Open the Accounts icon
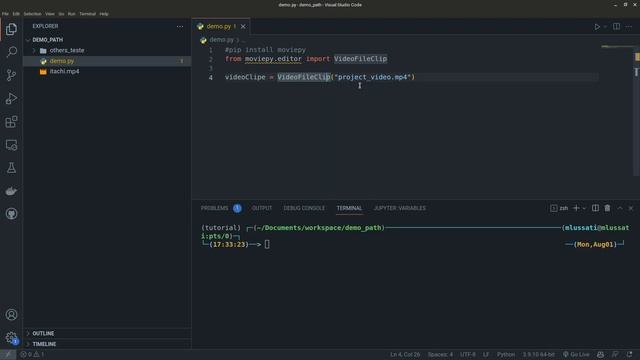The width and height of the screenshot is (640, 360). 11,315
